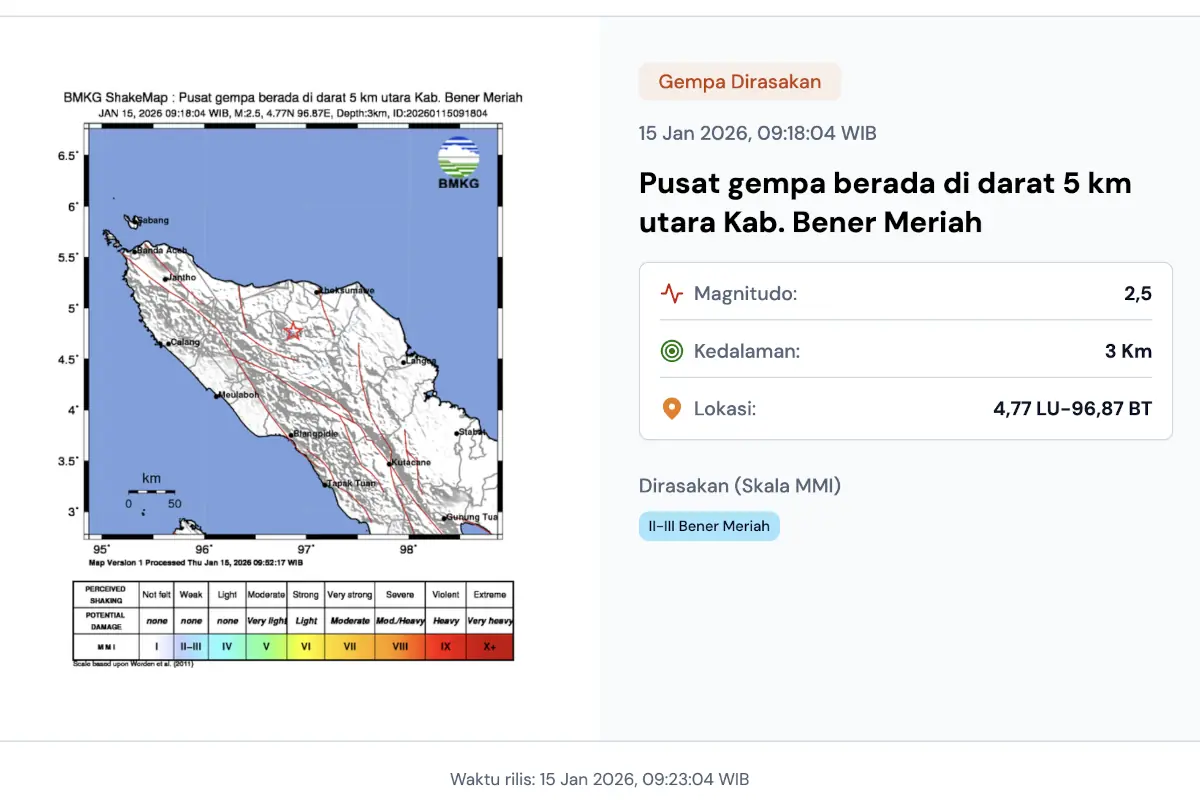Click the km scale bar on map
The image size is (1200, 800).
pyautogui.click(x=151, y=492)
